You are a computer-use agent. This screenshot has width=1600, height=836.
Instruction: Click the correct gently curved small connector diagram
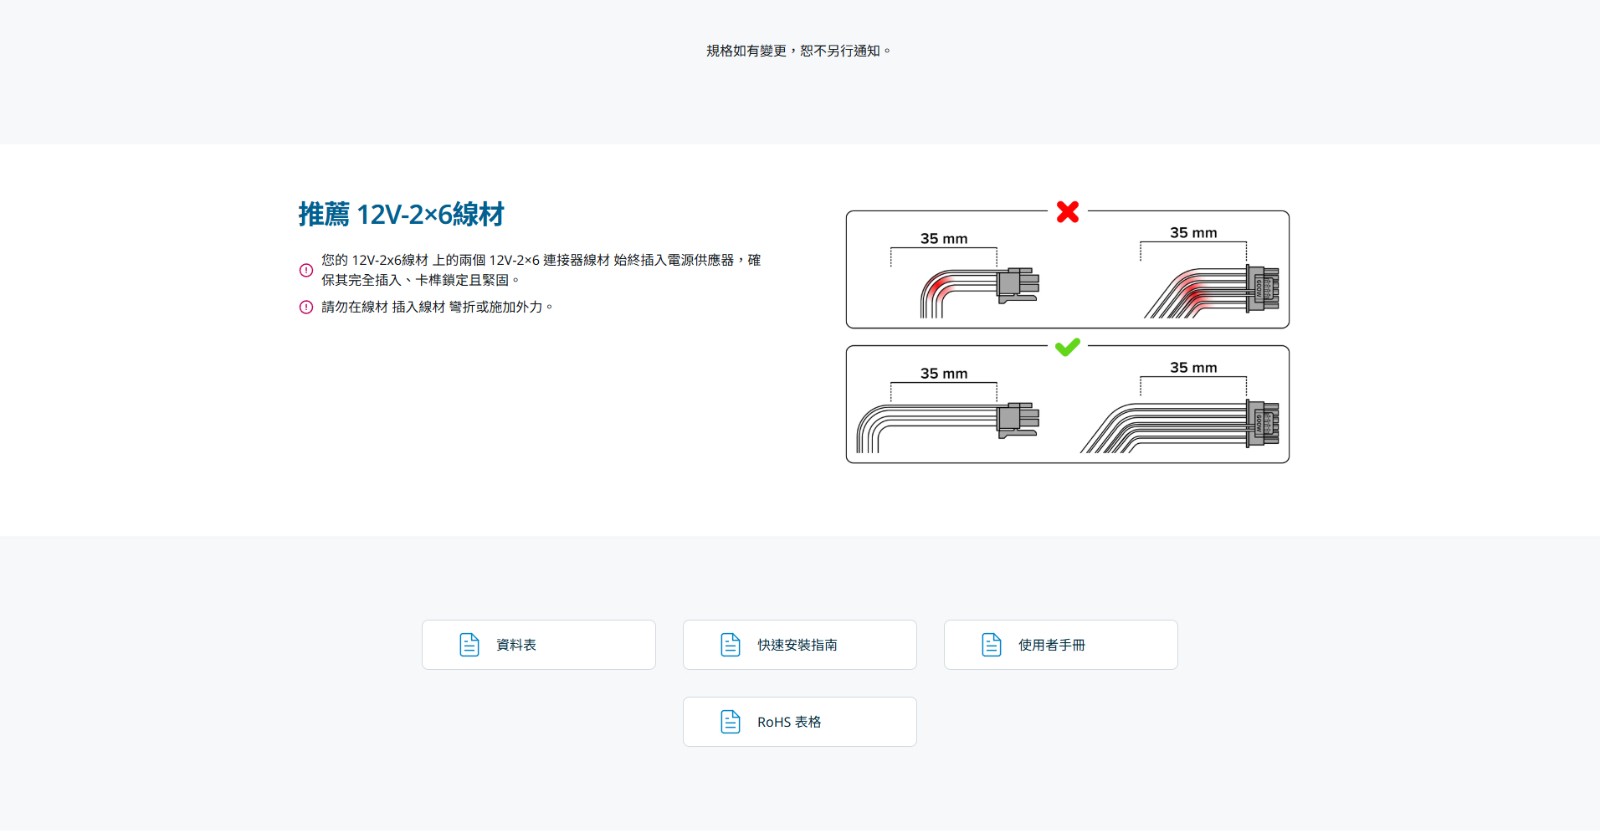coord(948,411)
